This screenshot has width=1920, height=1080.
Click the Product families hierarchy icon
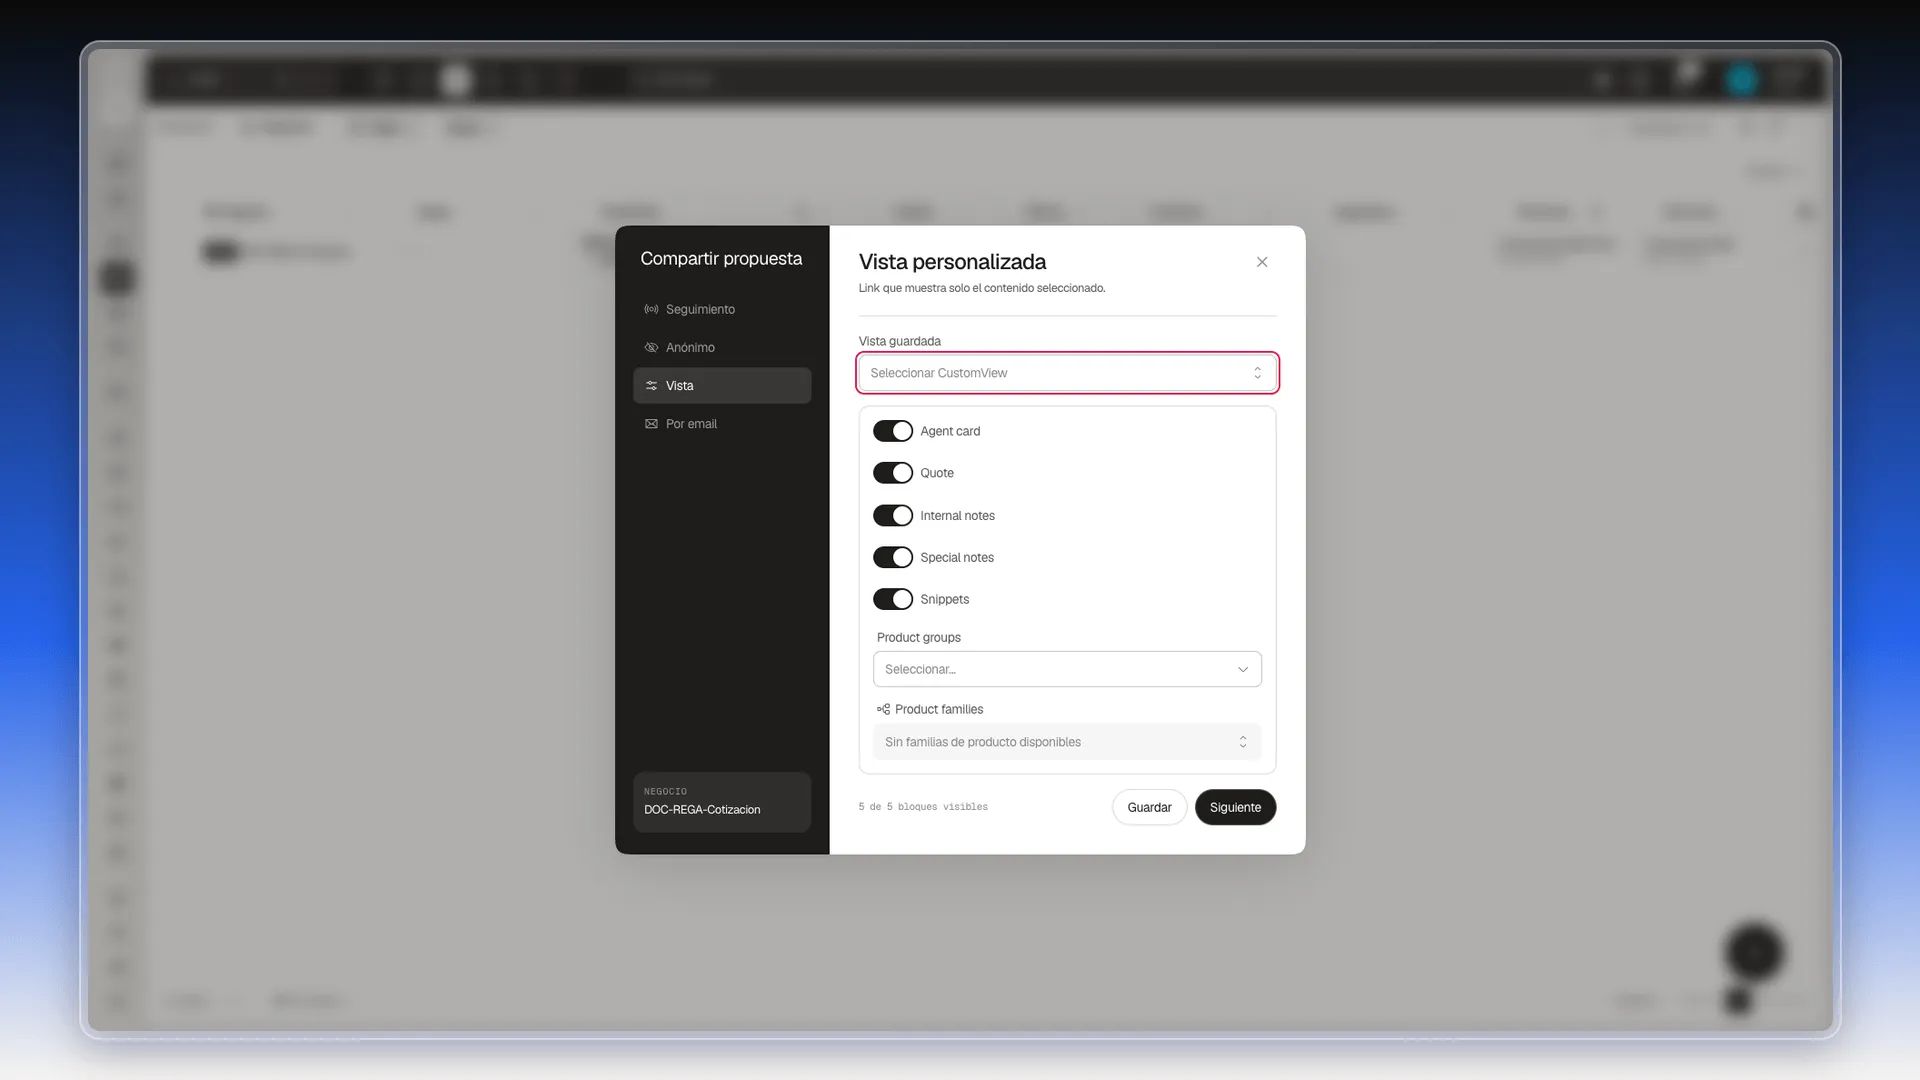click(883, 709)
